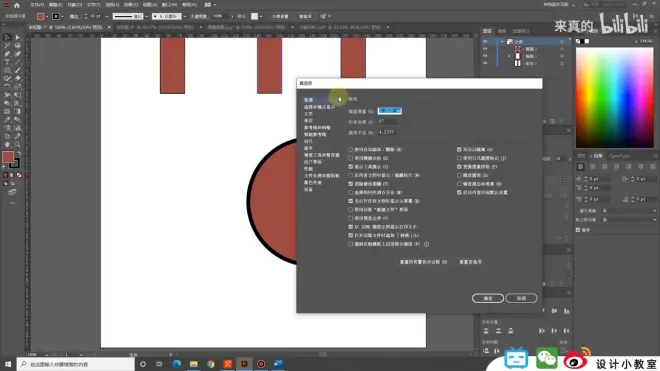Click Windows taskbar search box

(76, 364)
